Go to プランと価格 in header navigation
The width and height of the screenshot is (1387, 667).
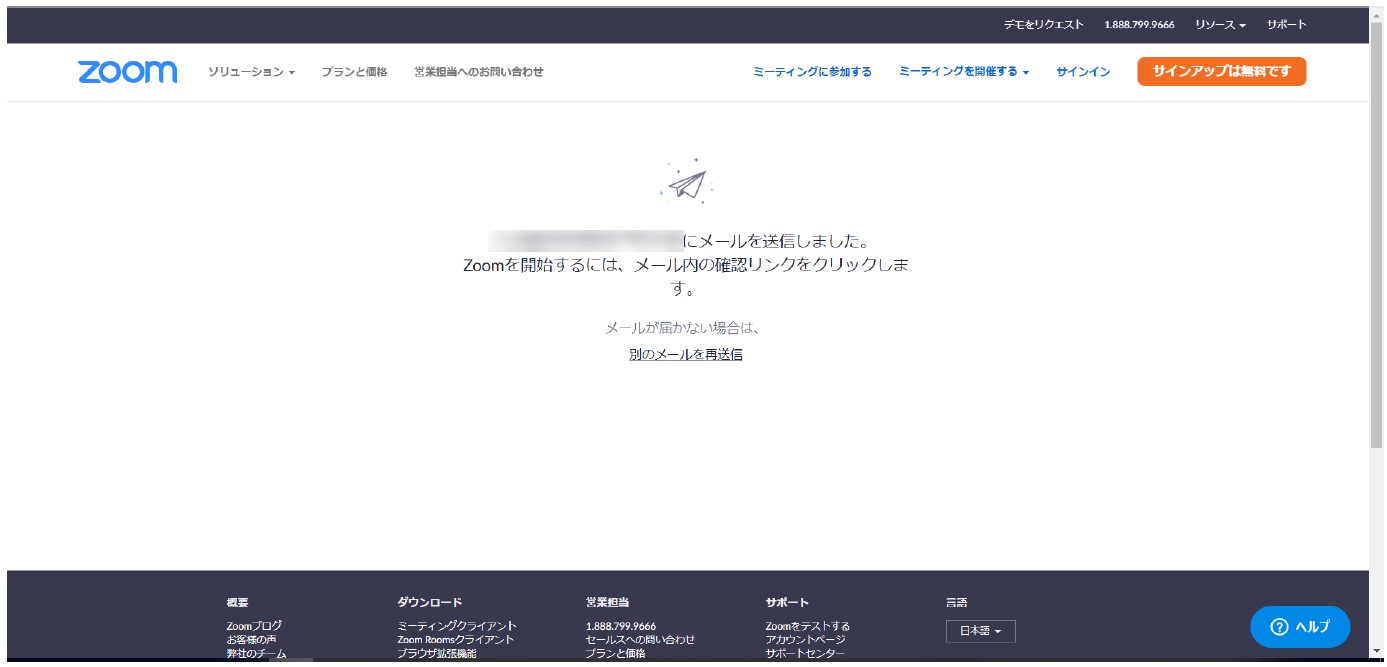pyautogui.click(x=354, y=72)
